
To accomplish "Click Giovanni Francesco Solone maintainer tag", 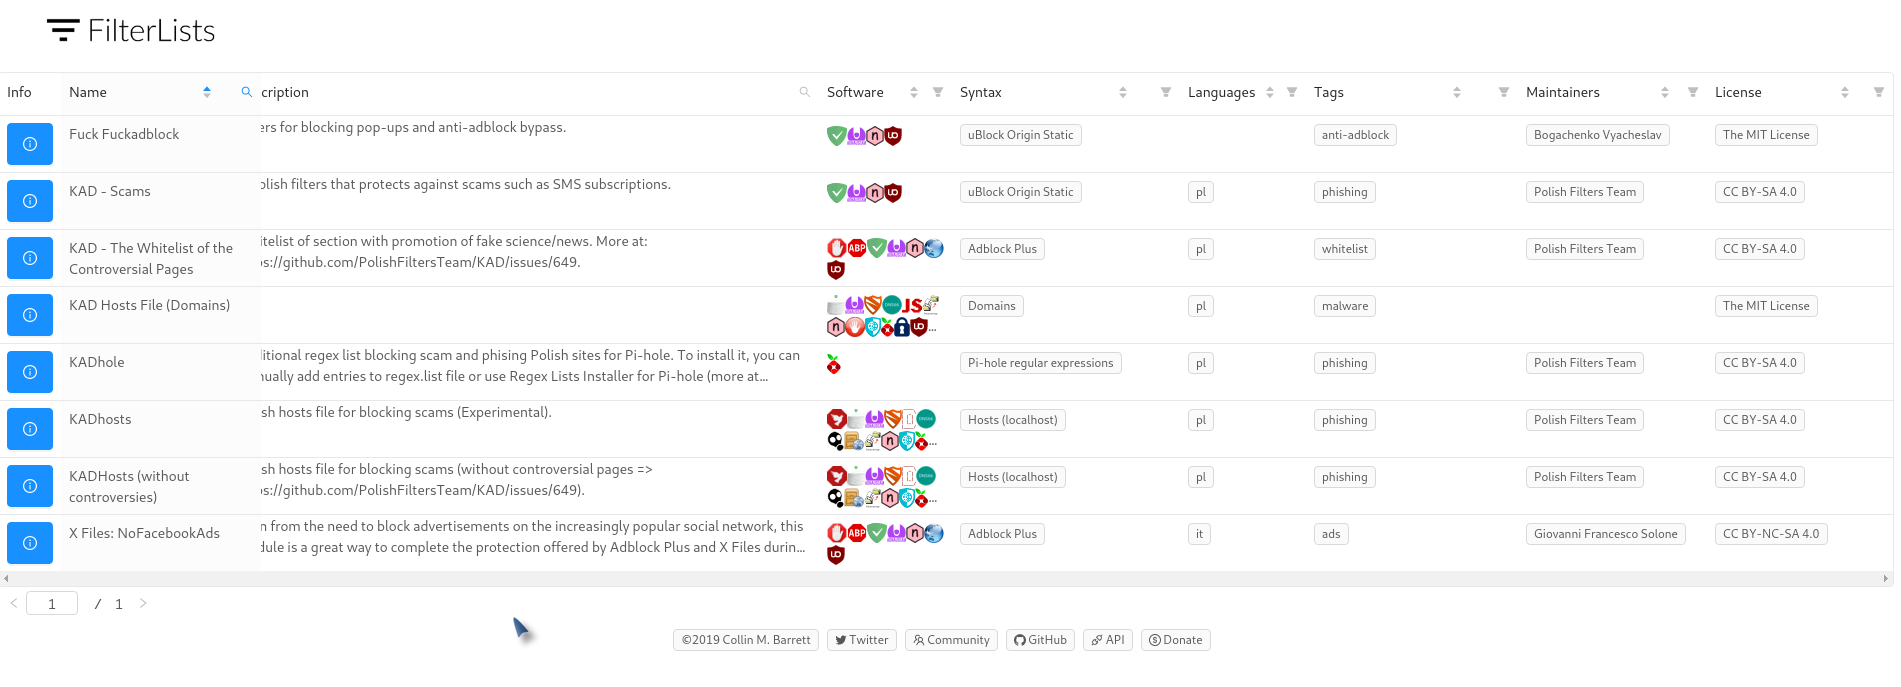I will pyautogui.click(x=1605, y=534).
